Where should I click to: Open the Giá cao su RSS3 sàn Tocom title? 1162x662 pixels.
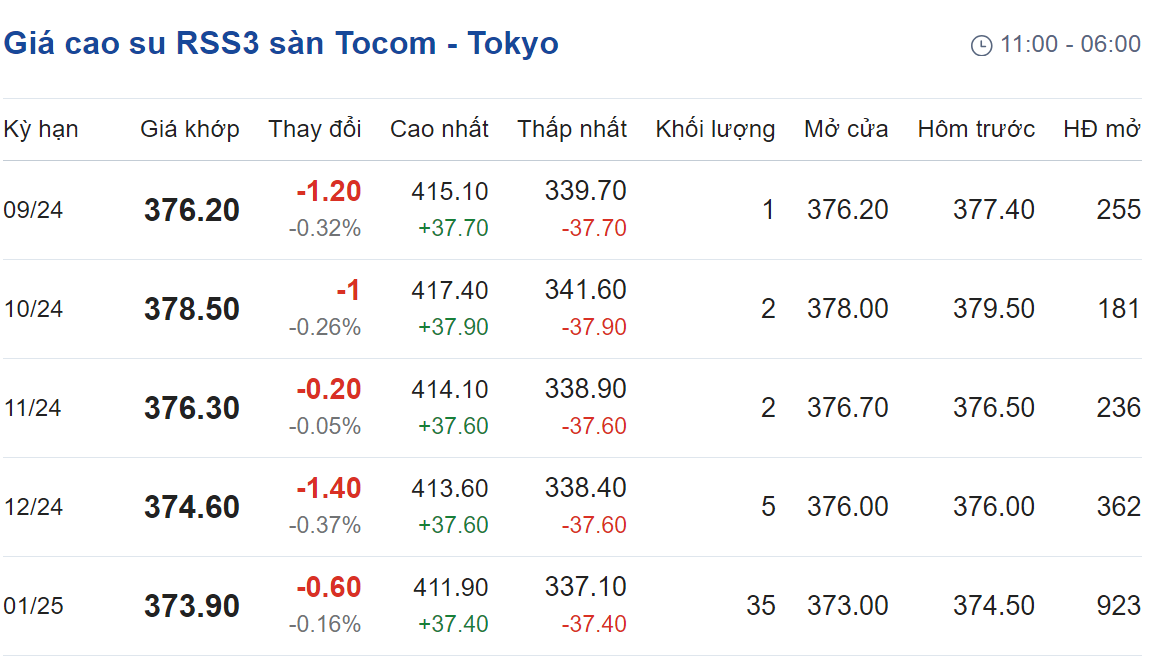click(281, 43)
